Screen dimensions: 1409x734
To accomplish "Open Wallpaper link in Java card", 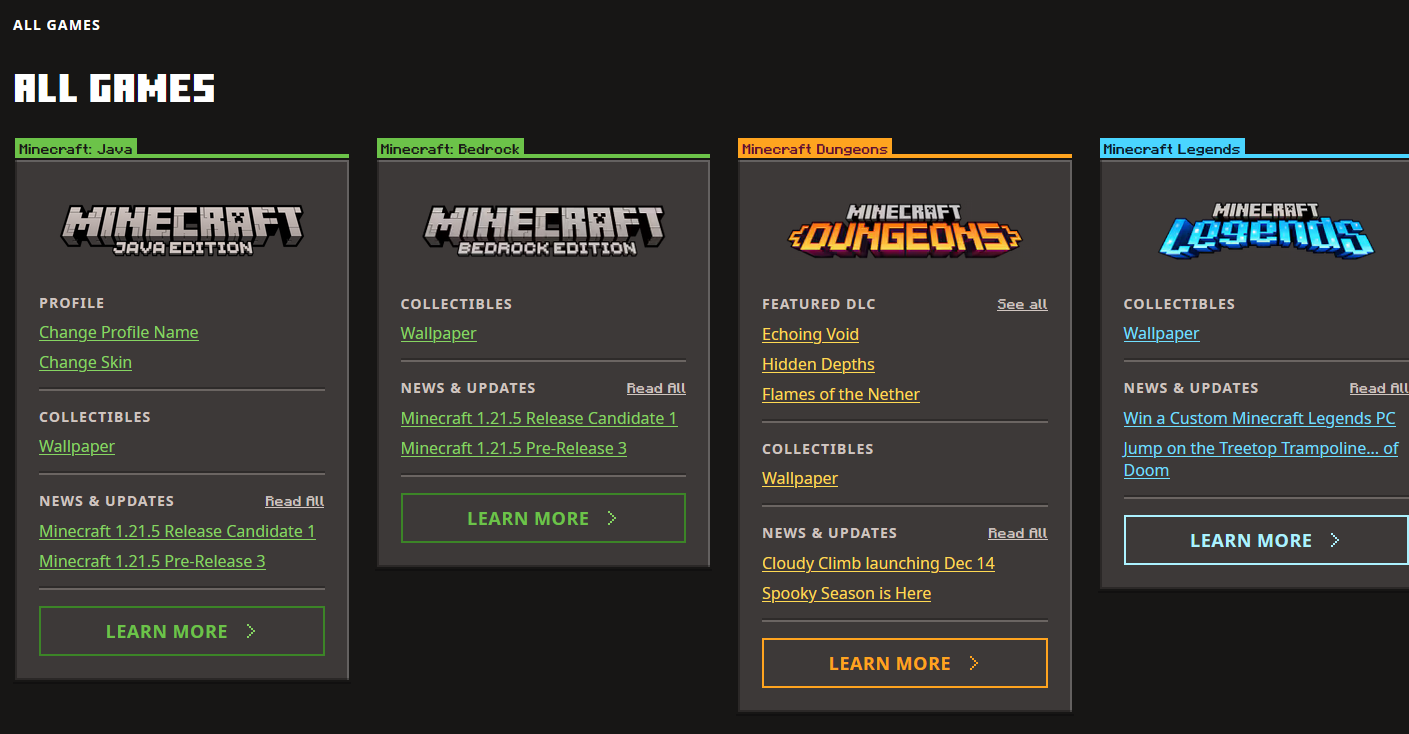I will tap(77, 446).
